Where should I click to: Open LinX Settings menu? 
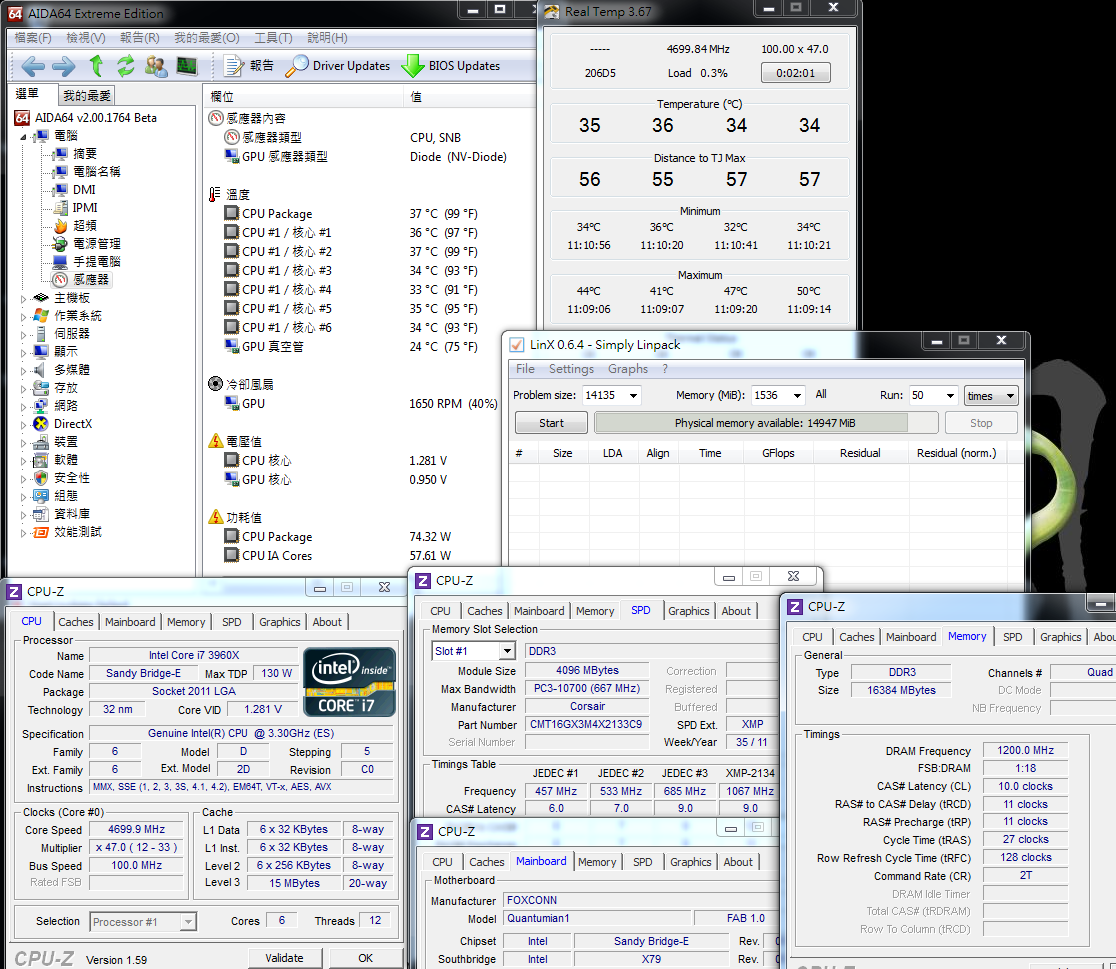(571, 369)
